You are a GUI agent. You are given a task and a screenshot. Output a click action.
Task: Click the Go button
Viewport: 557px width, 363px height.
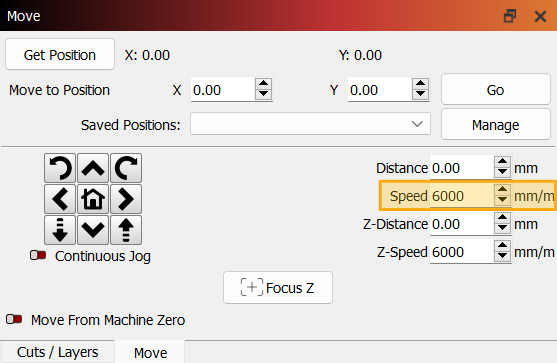coord(496,89)
